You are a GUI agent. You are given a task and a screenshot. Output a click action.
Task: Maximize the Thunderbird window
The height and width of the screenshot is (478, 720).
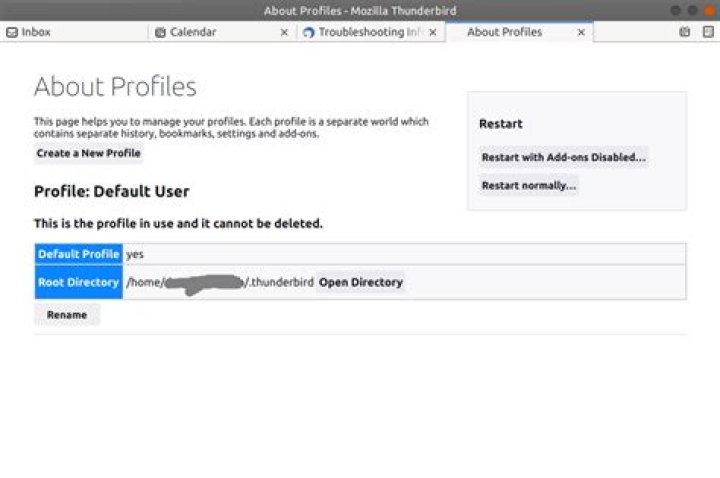click(x=693, y=11)
